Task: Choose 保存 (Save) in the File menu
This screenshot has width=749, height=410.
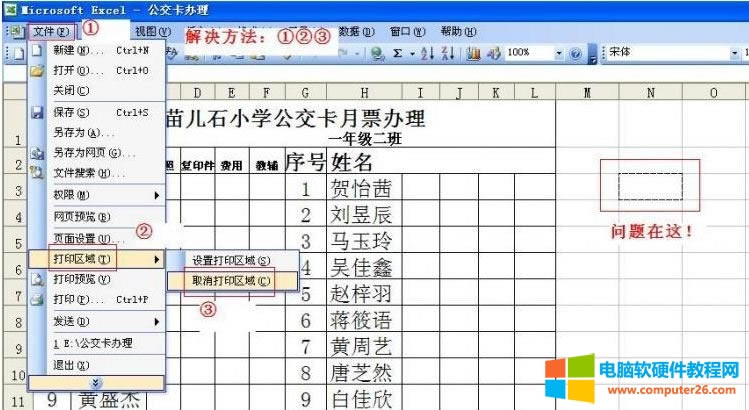Action: (70, 112)
